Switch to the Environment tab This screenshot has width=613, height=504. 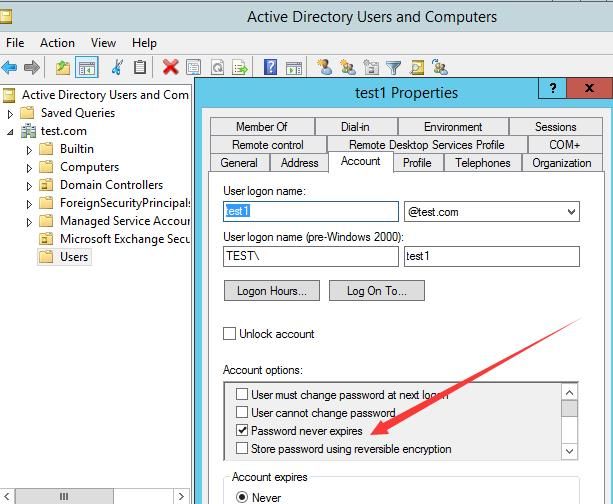click(x=453, y=127)
